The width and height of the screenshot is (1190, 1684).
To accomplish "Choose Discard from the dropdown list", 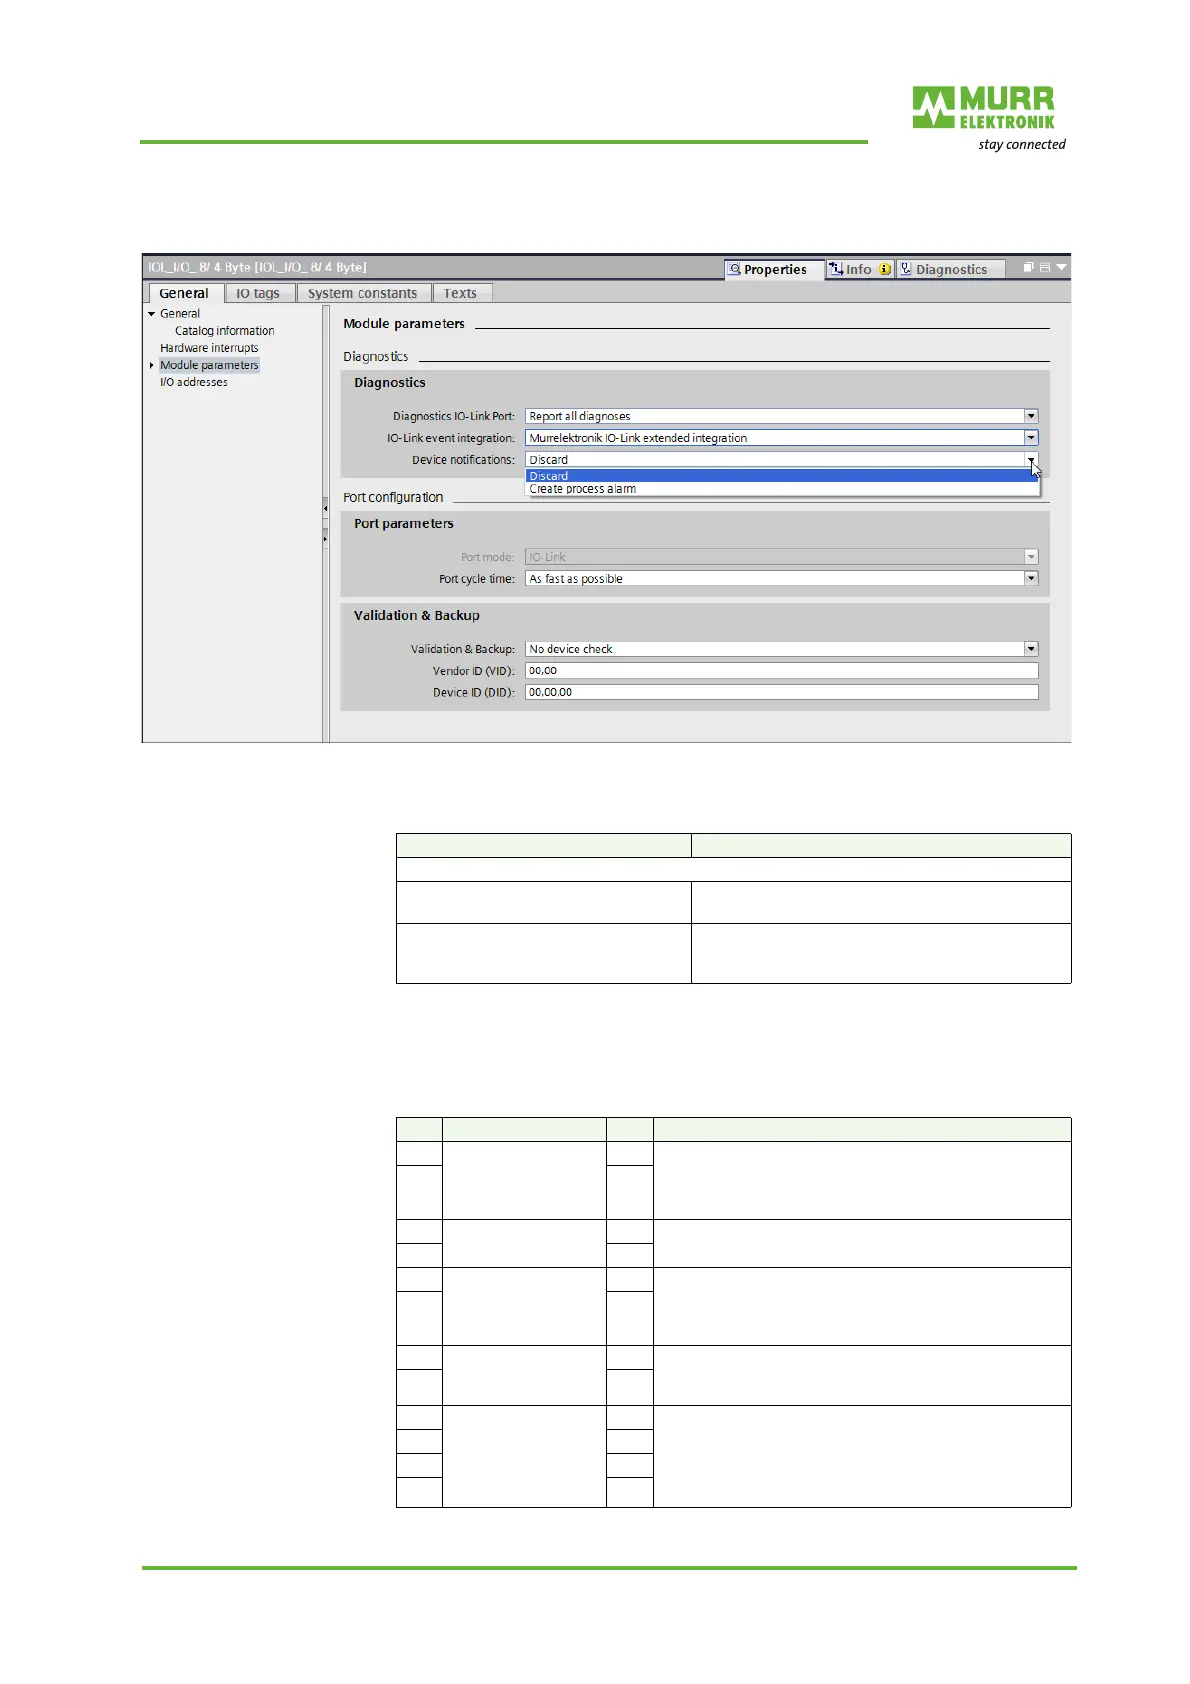I will click(781, 476).
